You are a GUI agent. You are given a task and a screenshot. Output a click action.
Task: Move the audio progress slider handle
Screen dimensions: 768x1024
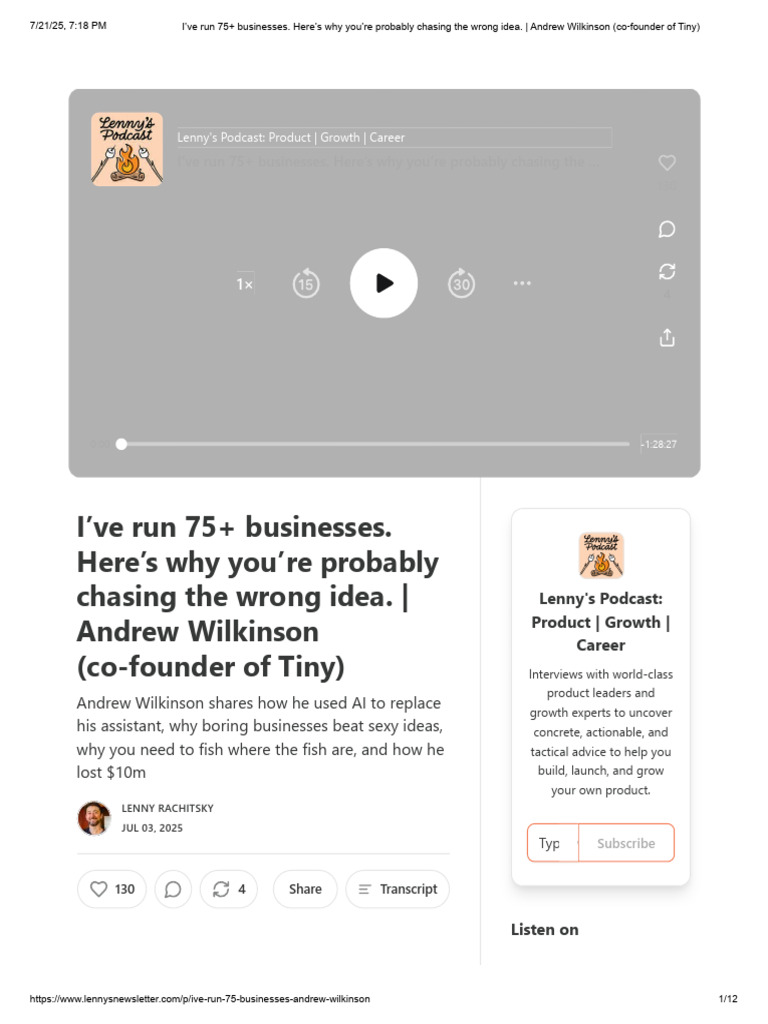[121, 444]
